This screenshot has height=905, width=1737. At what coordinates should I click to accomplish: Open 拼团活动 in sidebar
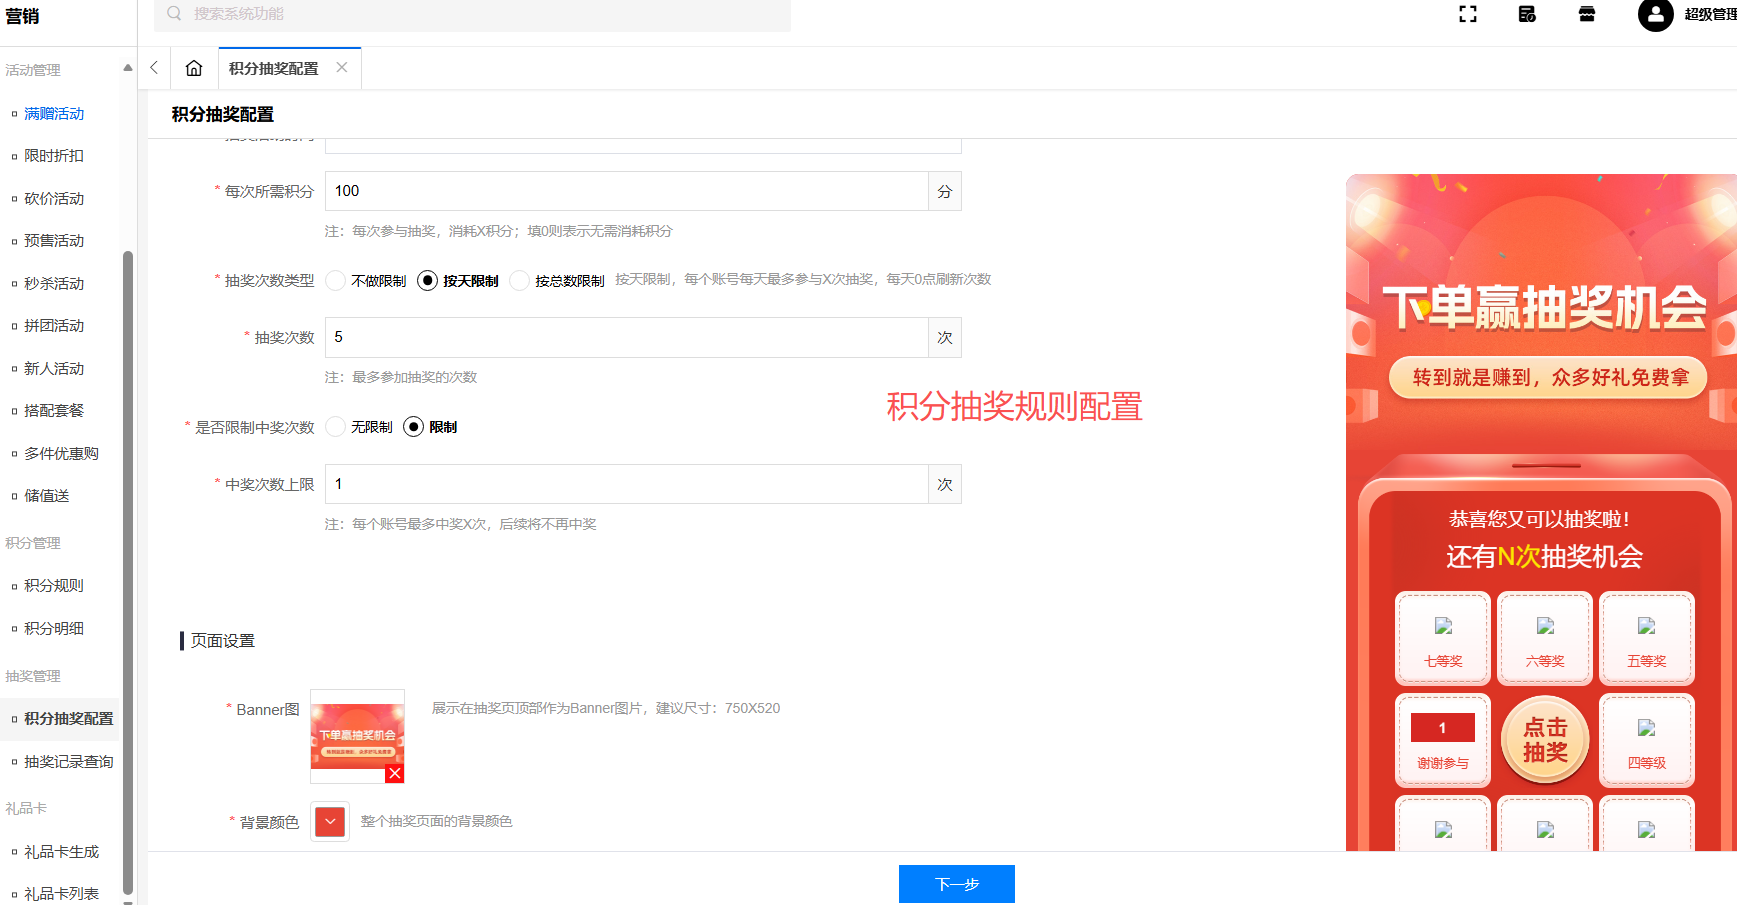pyautogui.click(x=54, y=326)
